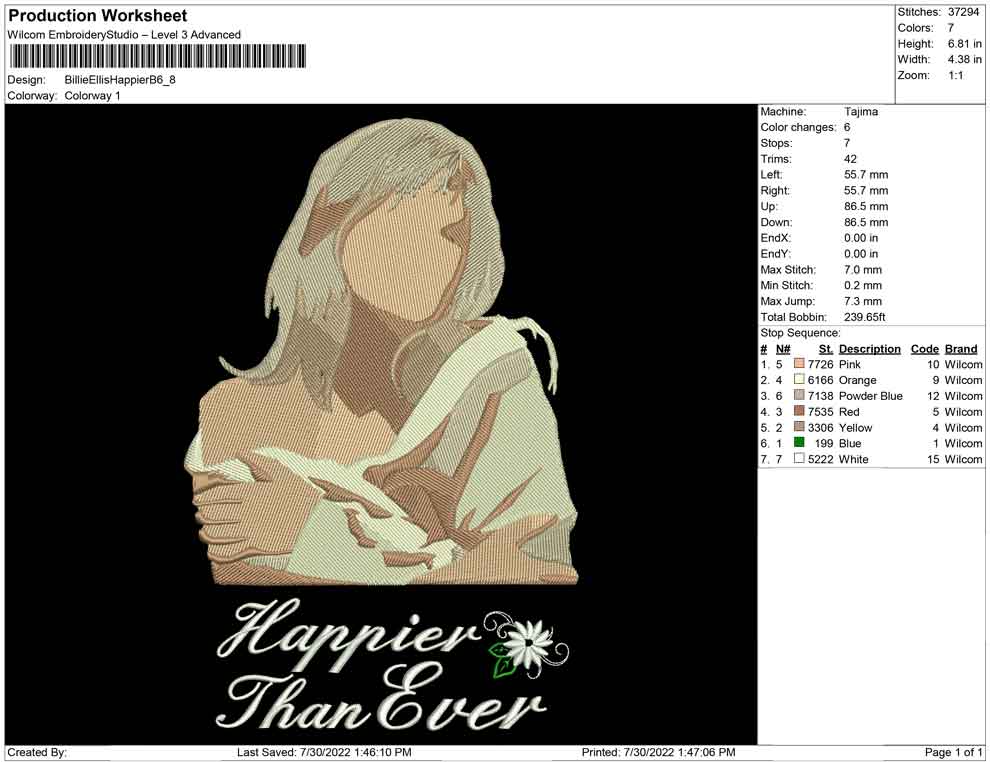
Task: Click the 'Stop Sequence:' label
Action: coord(801,333)
